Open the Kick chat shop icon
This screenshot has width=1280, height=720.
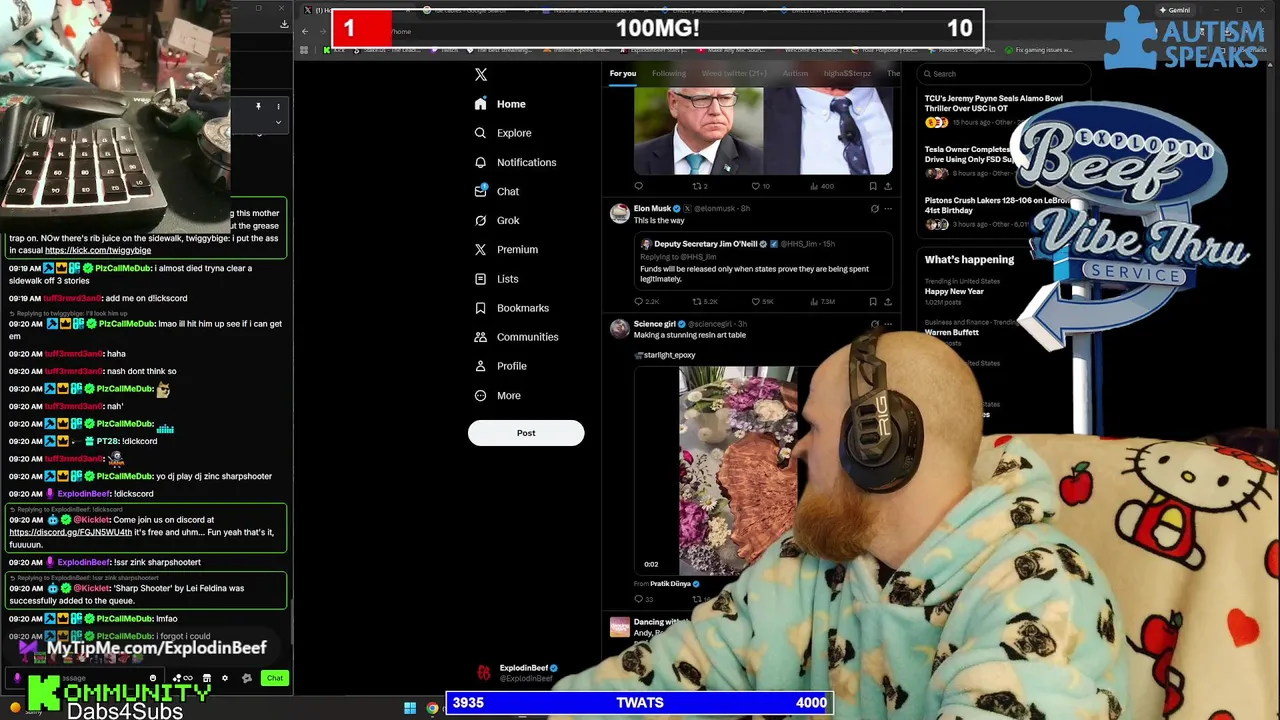coord(206,678)
